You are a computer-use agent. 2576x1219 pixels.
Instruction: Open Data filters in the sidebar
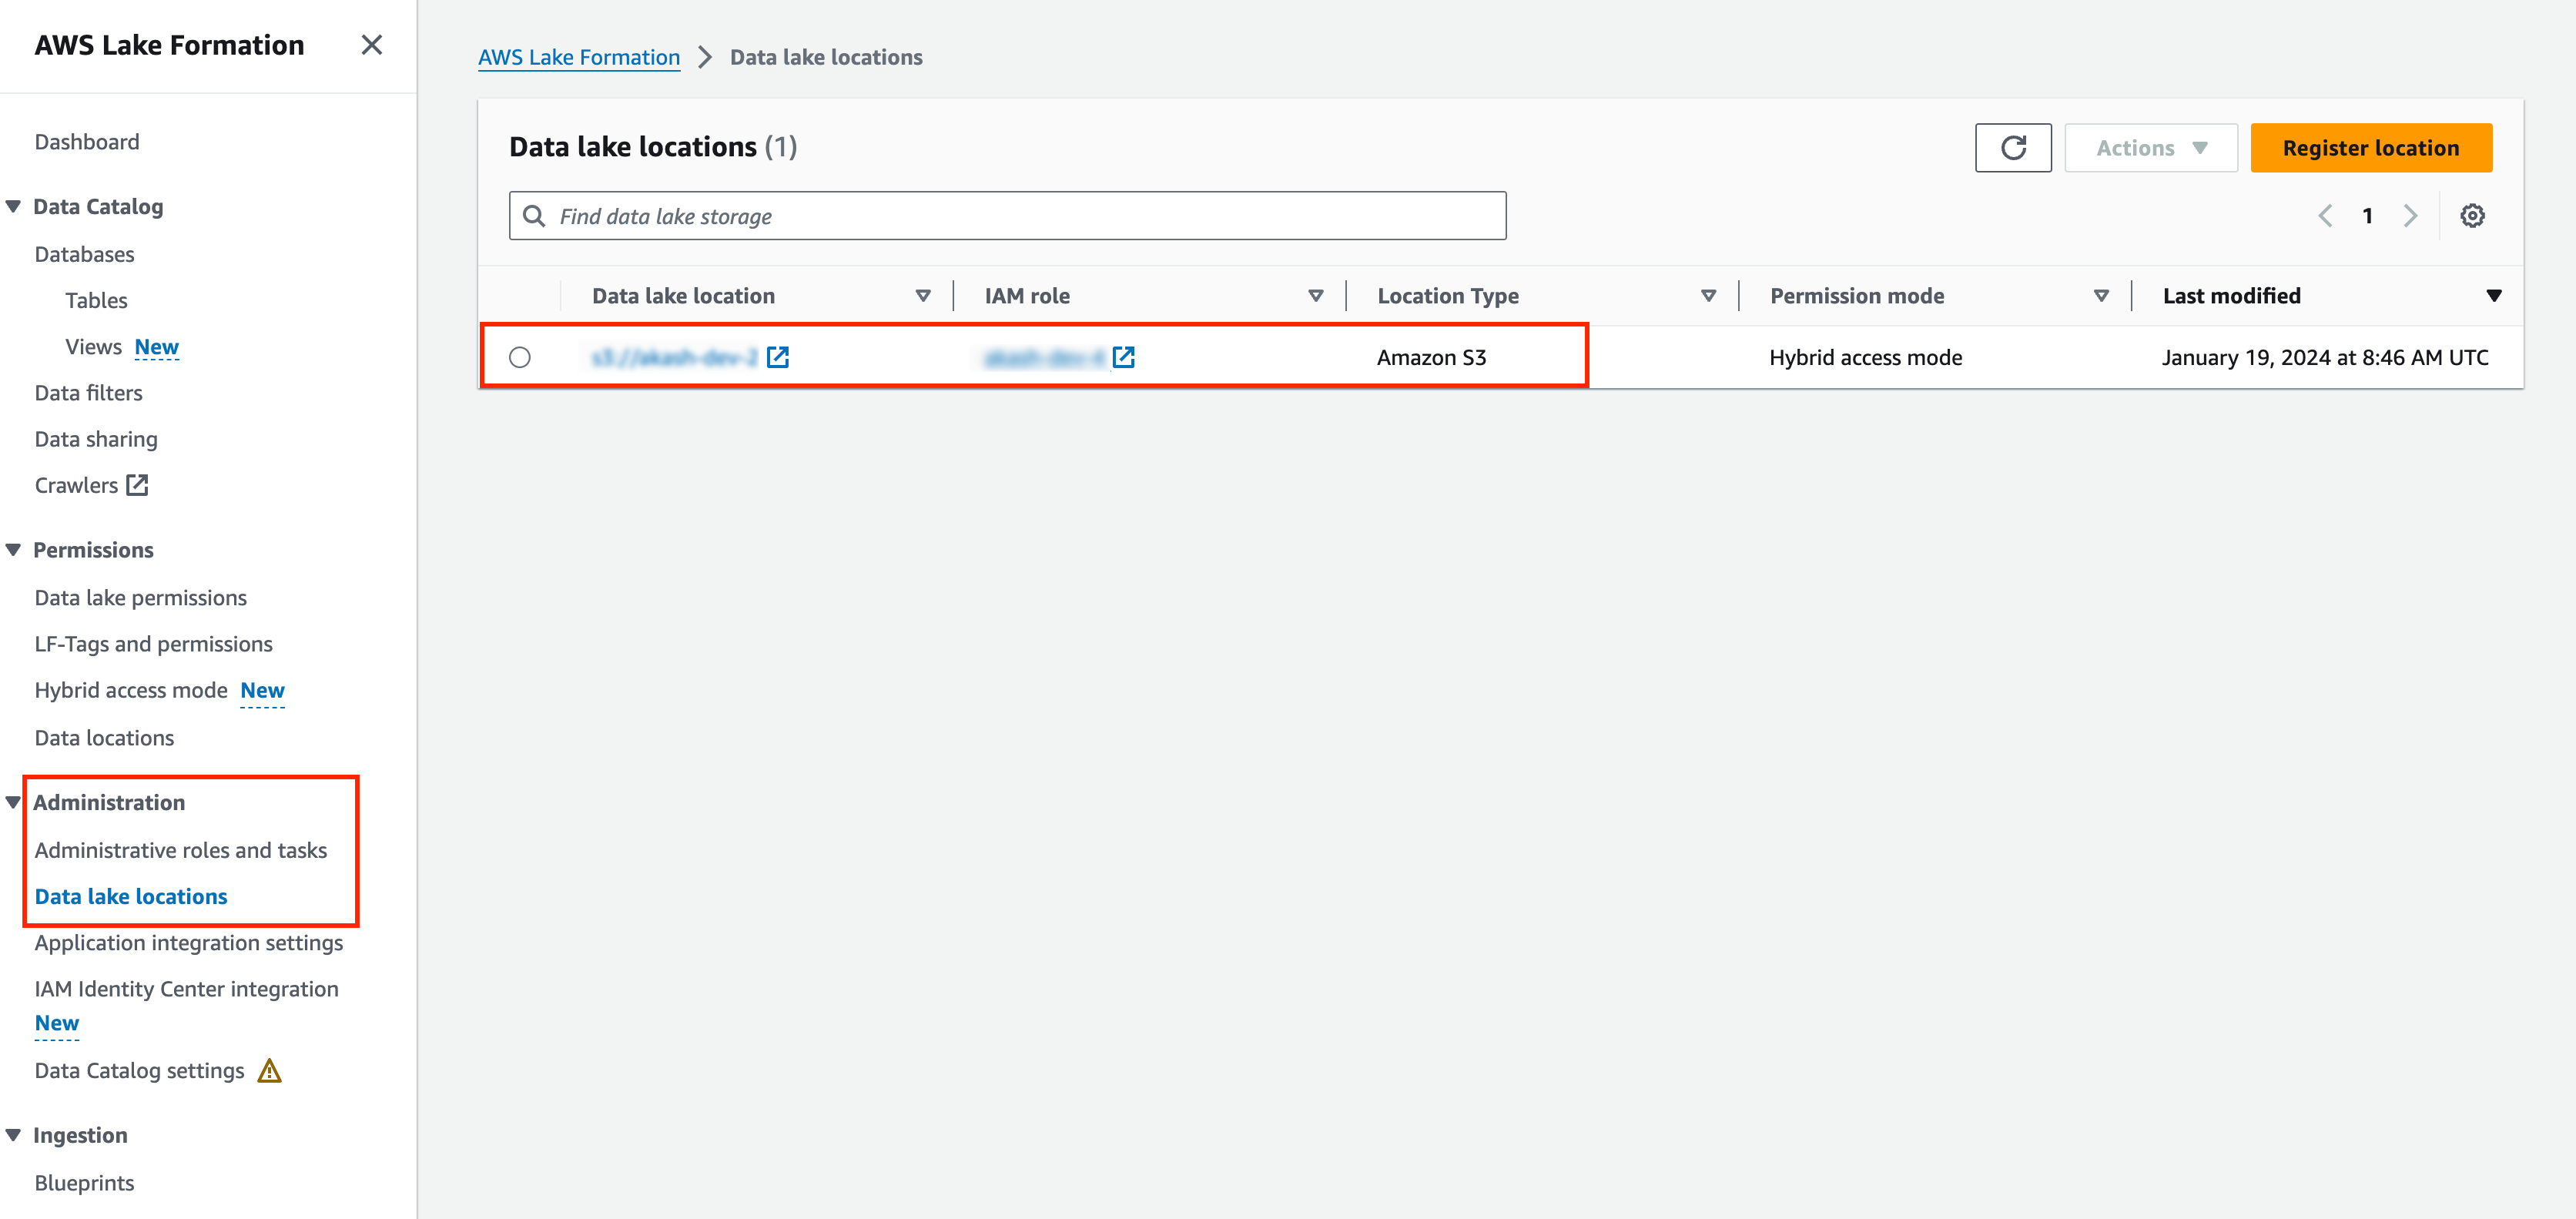[x=88, y=393]
